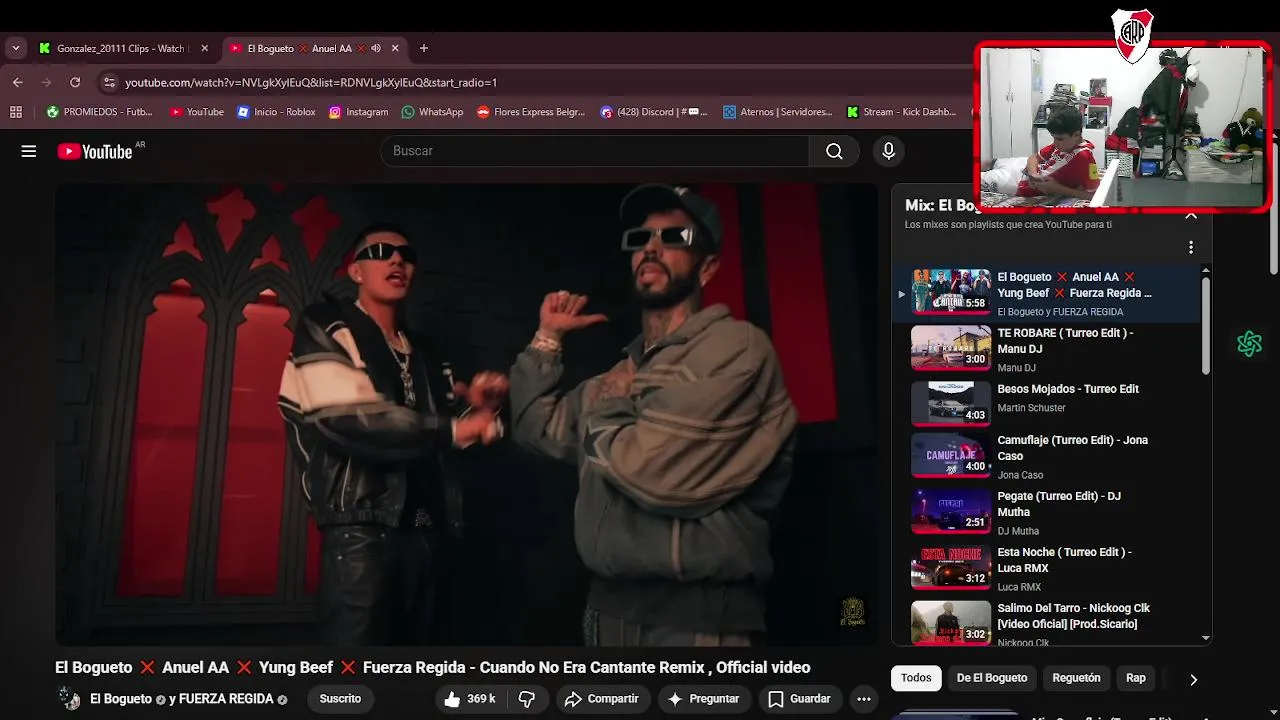This screenshot has width=1280, height=720.
Task: Click the browser address bar URL
Action: [x=311, y=82]
